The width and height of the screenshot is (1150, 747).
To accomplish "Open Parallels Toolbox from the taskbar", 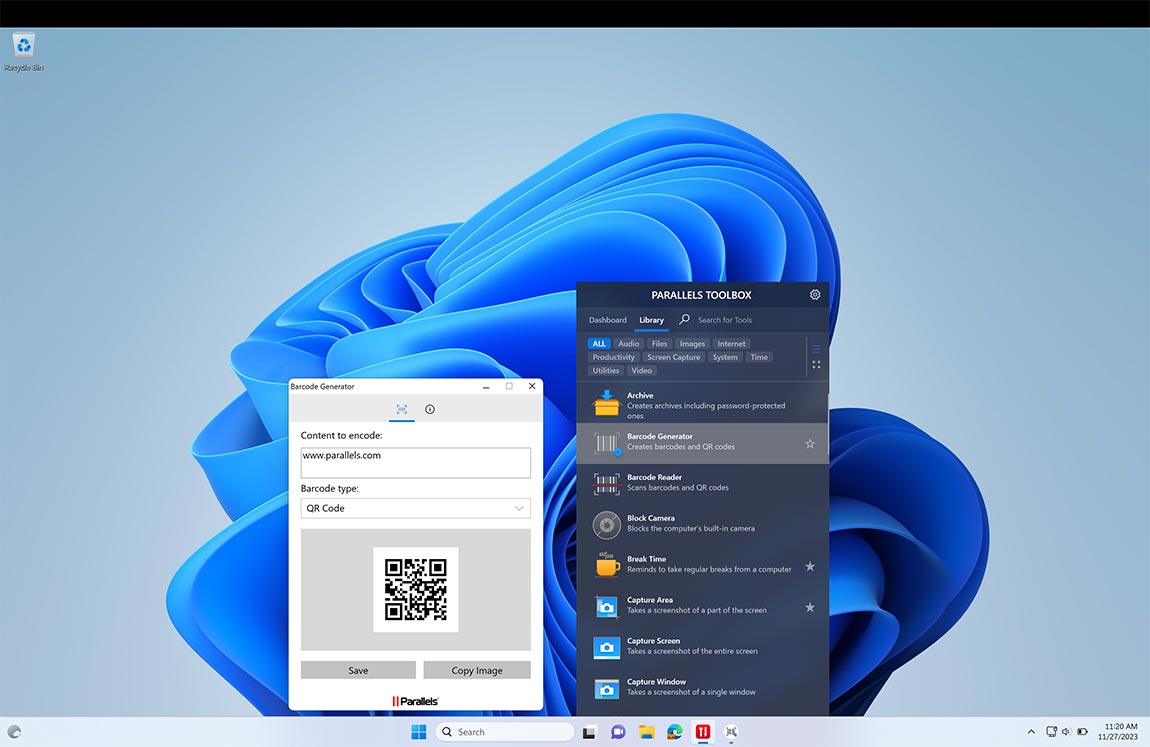I will point(702,731).
